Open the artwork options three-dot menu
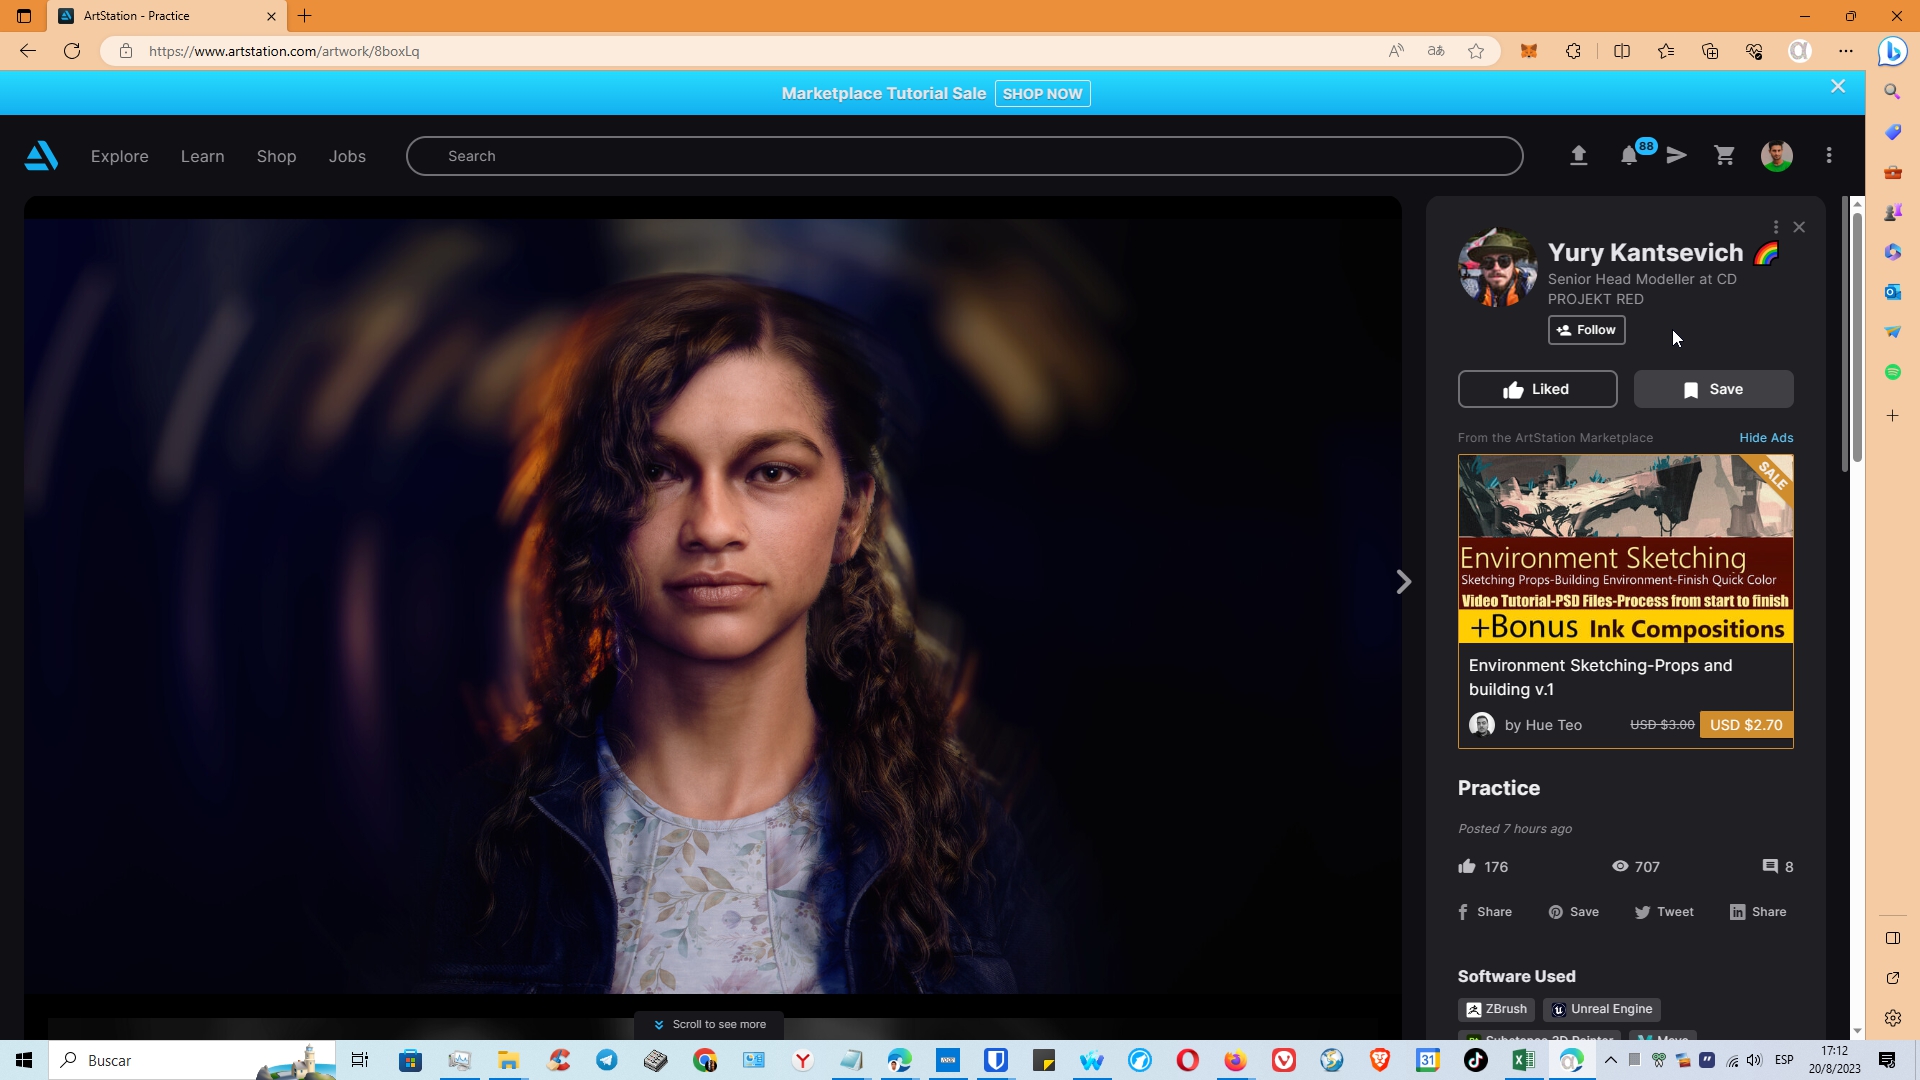 (x=1775, y=227)
